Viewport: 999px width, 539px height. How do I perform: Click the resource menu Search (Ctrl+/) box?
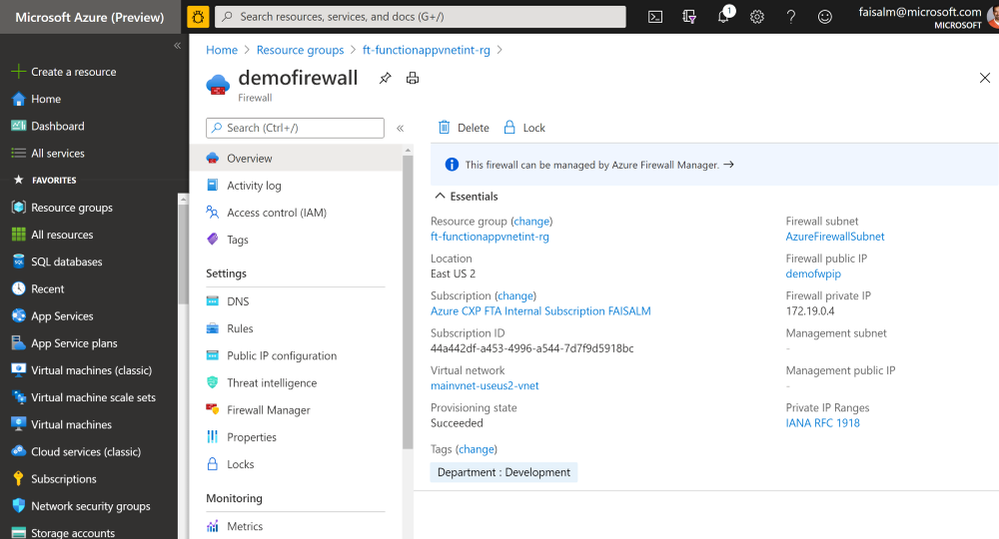(295, 128)
